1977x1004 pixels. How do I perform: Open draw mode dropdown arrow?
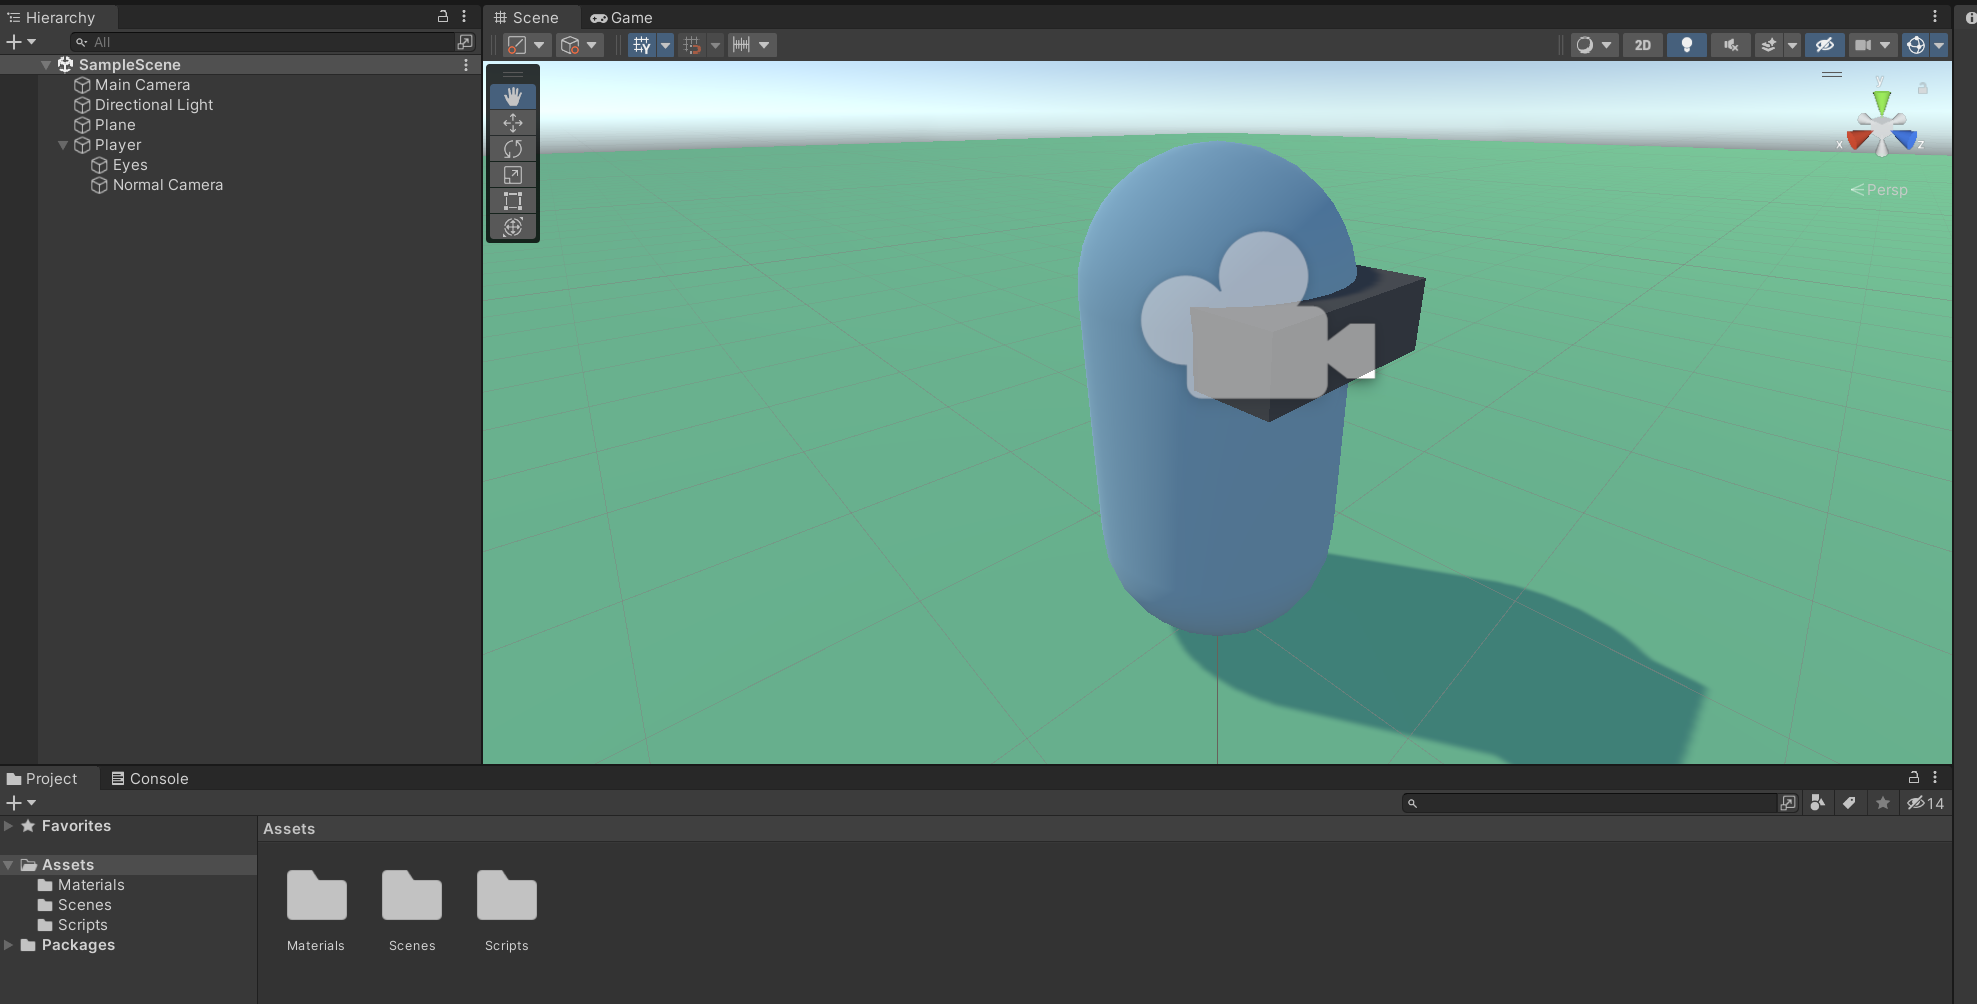1606,45
